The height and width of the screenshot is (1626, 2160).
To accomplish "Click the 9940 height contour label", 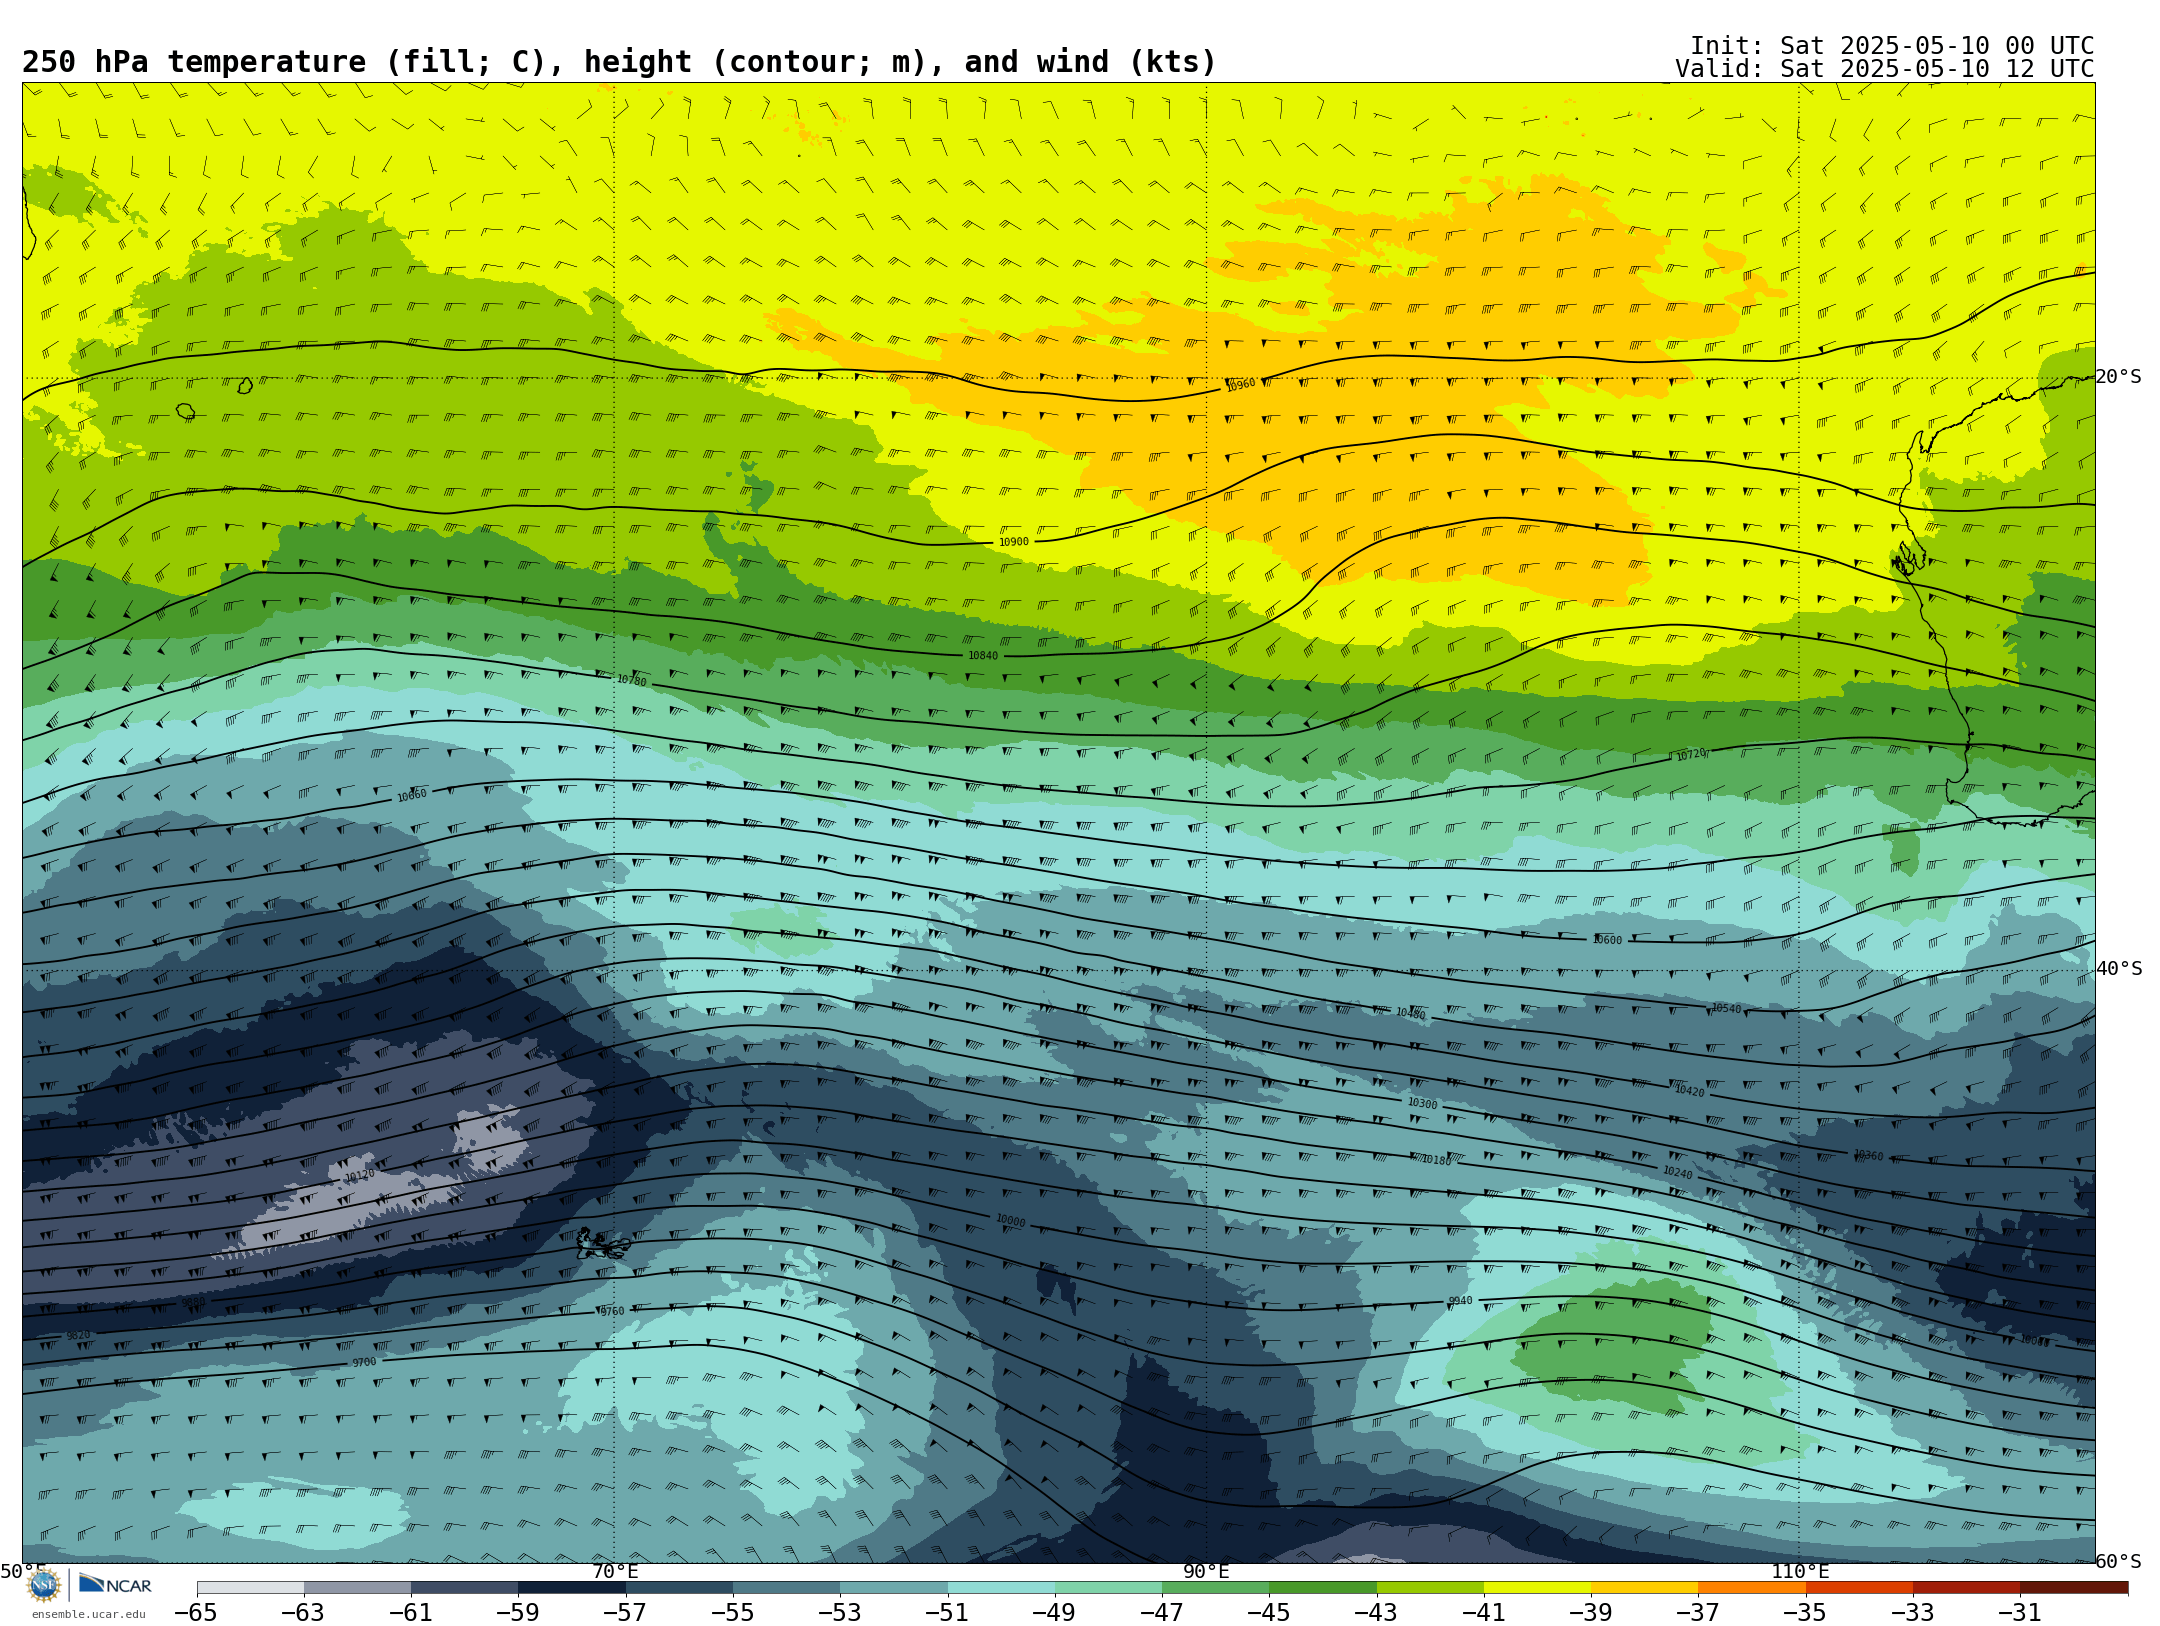I will point(1460,1301).
